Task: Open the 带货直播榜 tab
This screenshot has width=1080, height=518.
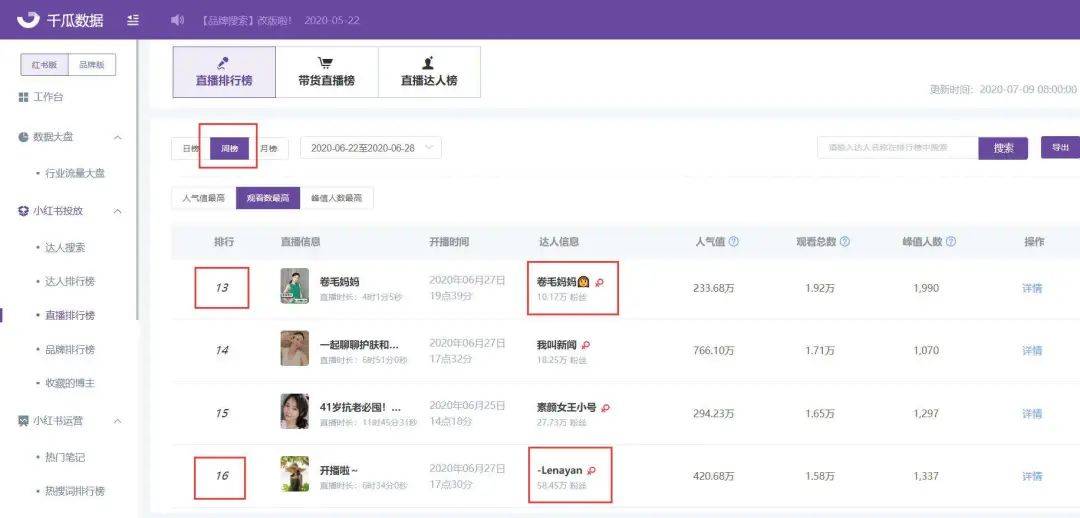Action: (326, 72)
